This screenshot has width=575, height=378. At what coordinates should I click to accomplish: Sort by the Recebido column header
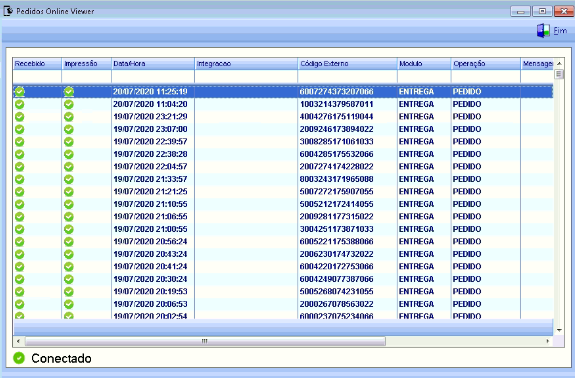(37, 64)
